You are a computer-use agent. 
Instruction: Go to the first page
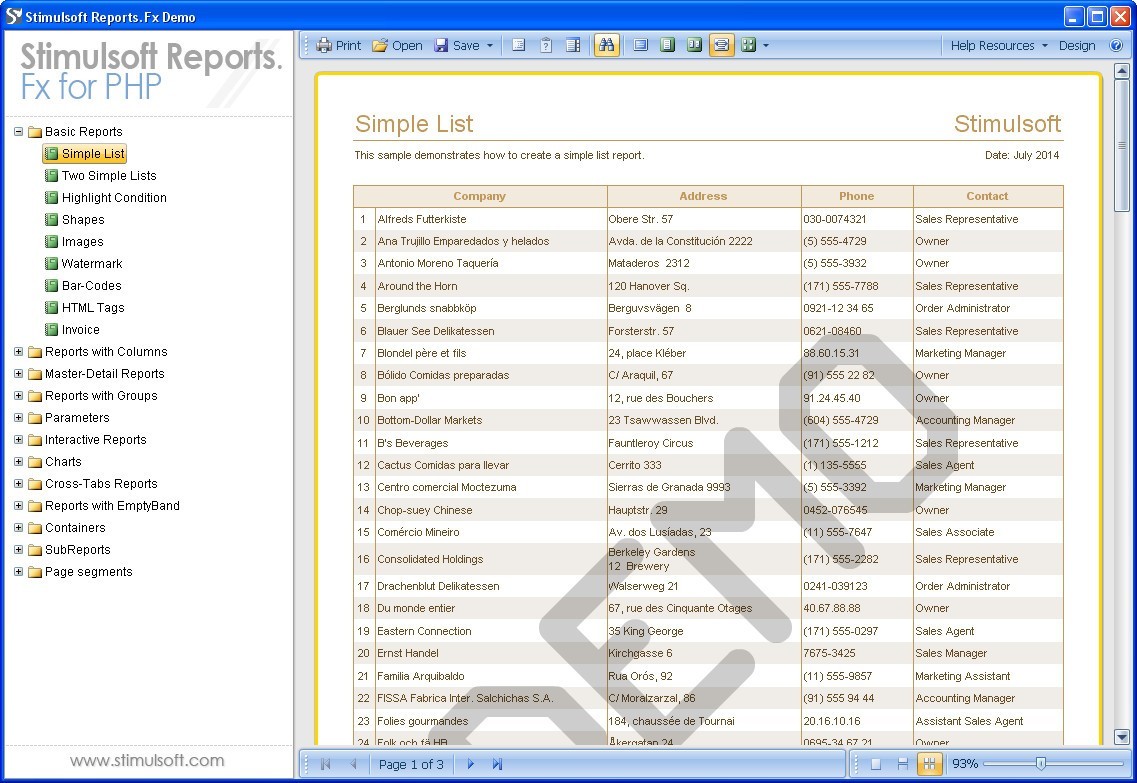click(326, 763)
